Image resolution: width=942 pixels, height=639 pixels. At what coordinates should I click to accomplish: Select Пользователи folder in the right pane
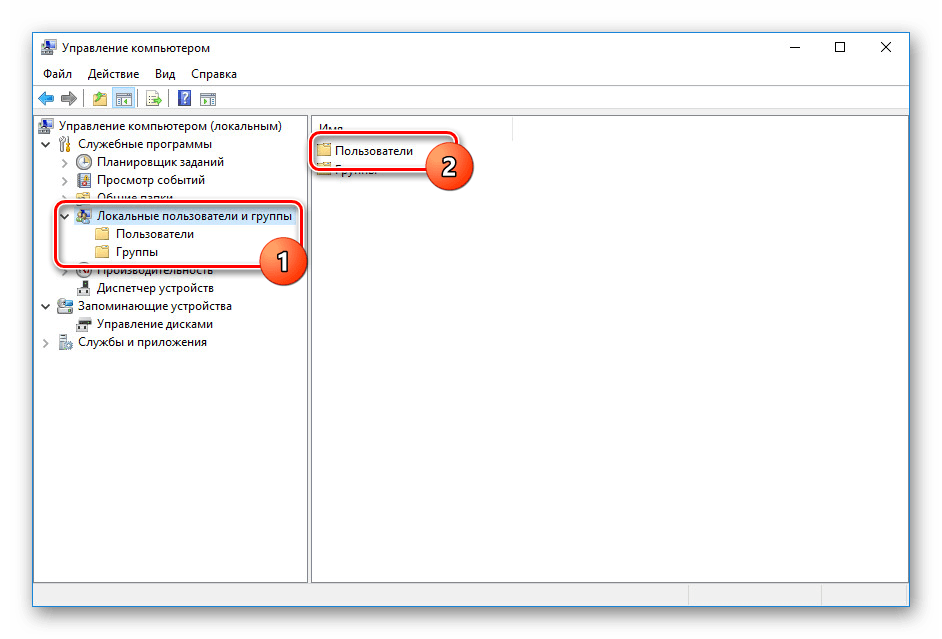(x=373, y=151)
